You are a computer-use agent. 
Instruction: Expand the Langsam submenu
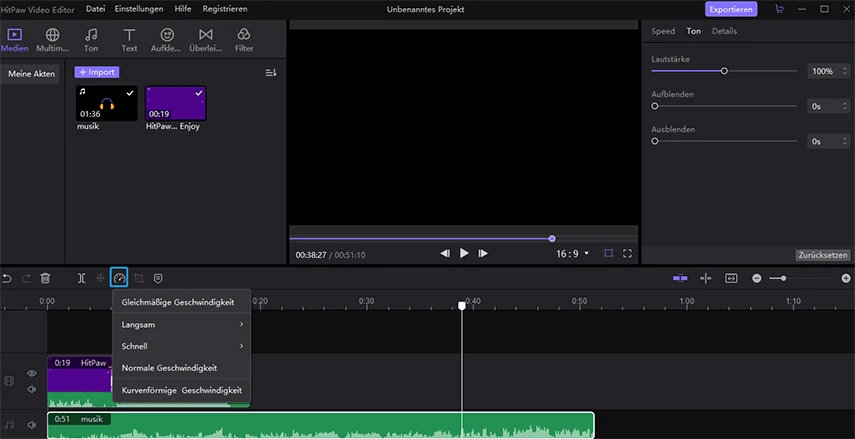click(182, 324)
